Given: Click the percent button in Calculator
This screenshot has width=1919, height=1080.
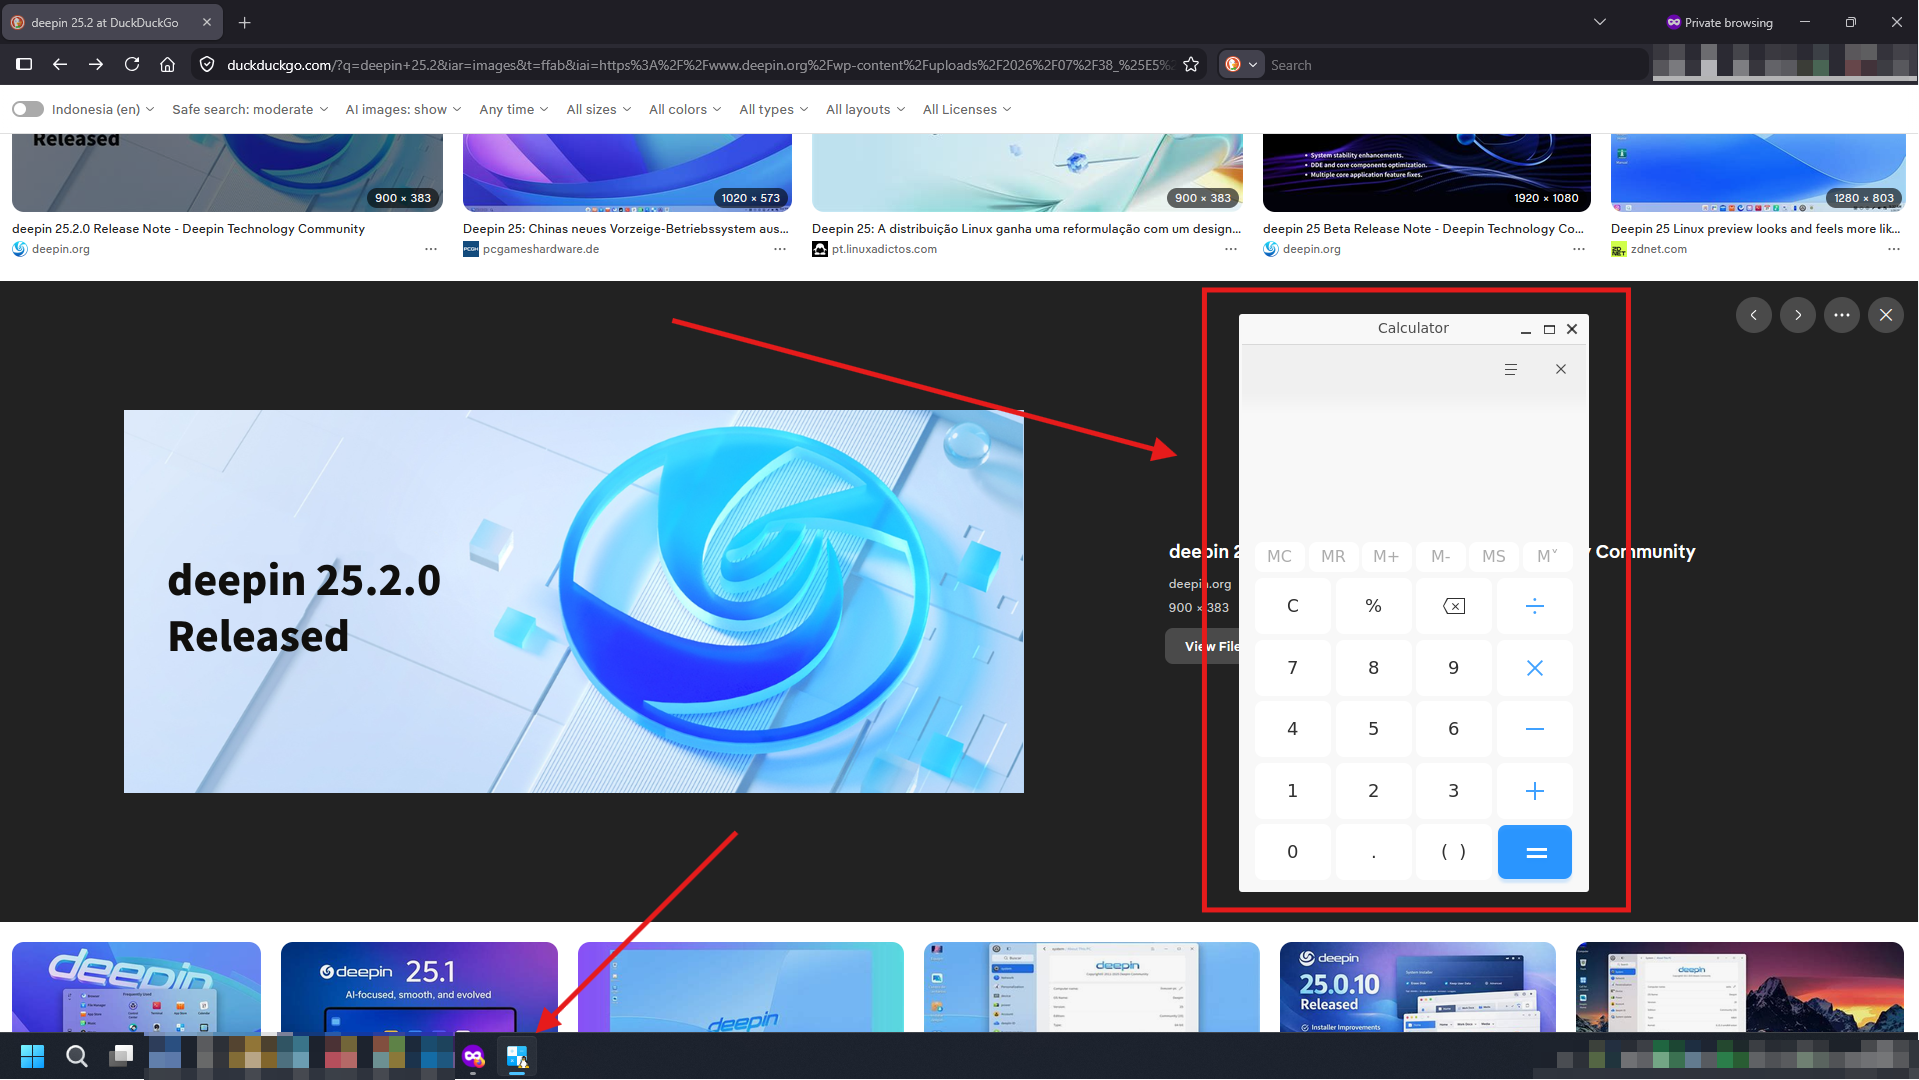Looking at the screenshot, I should point(1373,606).
